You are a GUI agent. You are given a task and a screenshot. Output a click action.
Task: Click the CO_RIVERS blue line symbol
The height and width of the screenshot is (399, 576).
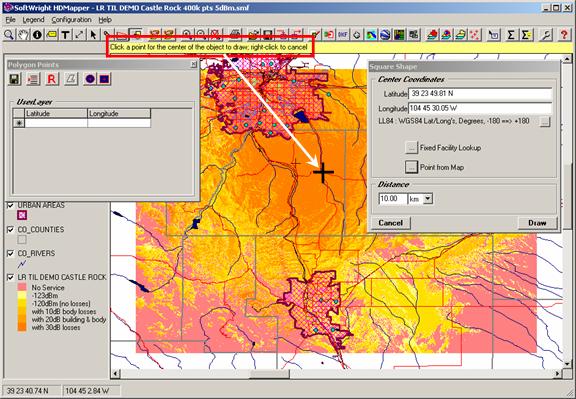coord(22,264)
